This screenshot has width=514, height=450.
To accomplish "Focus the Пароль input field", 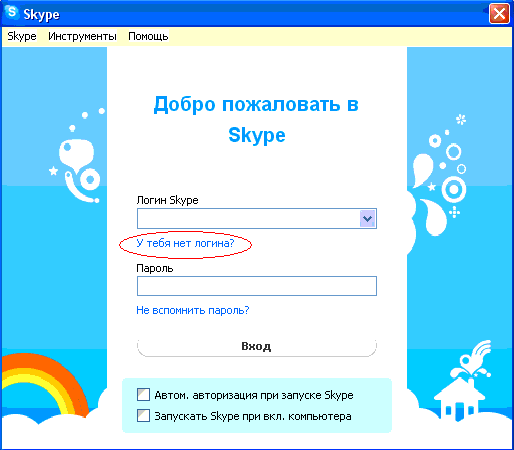I will [257, 286].
